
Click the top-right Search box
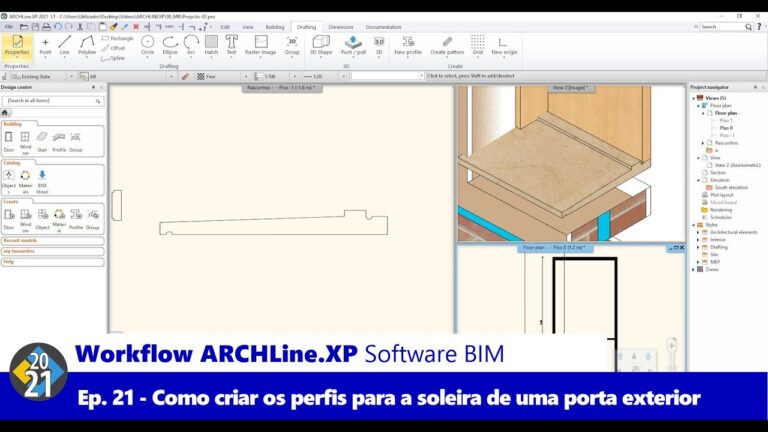tap(726, 27)
